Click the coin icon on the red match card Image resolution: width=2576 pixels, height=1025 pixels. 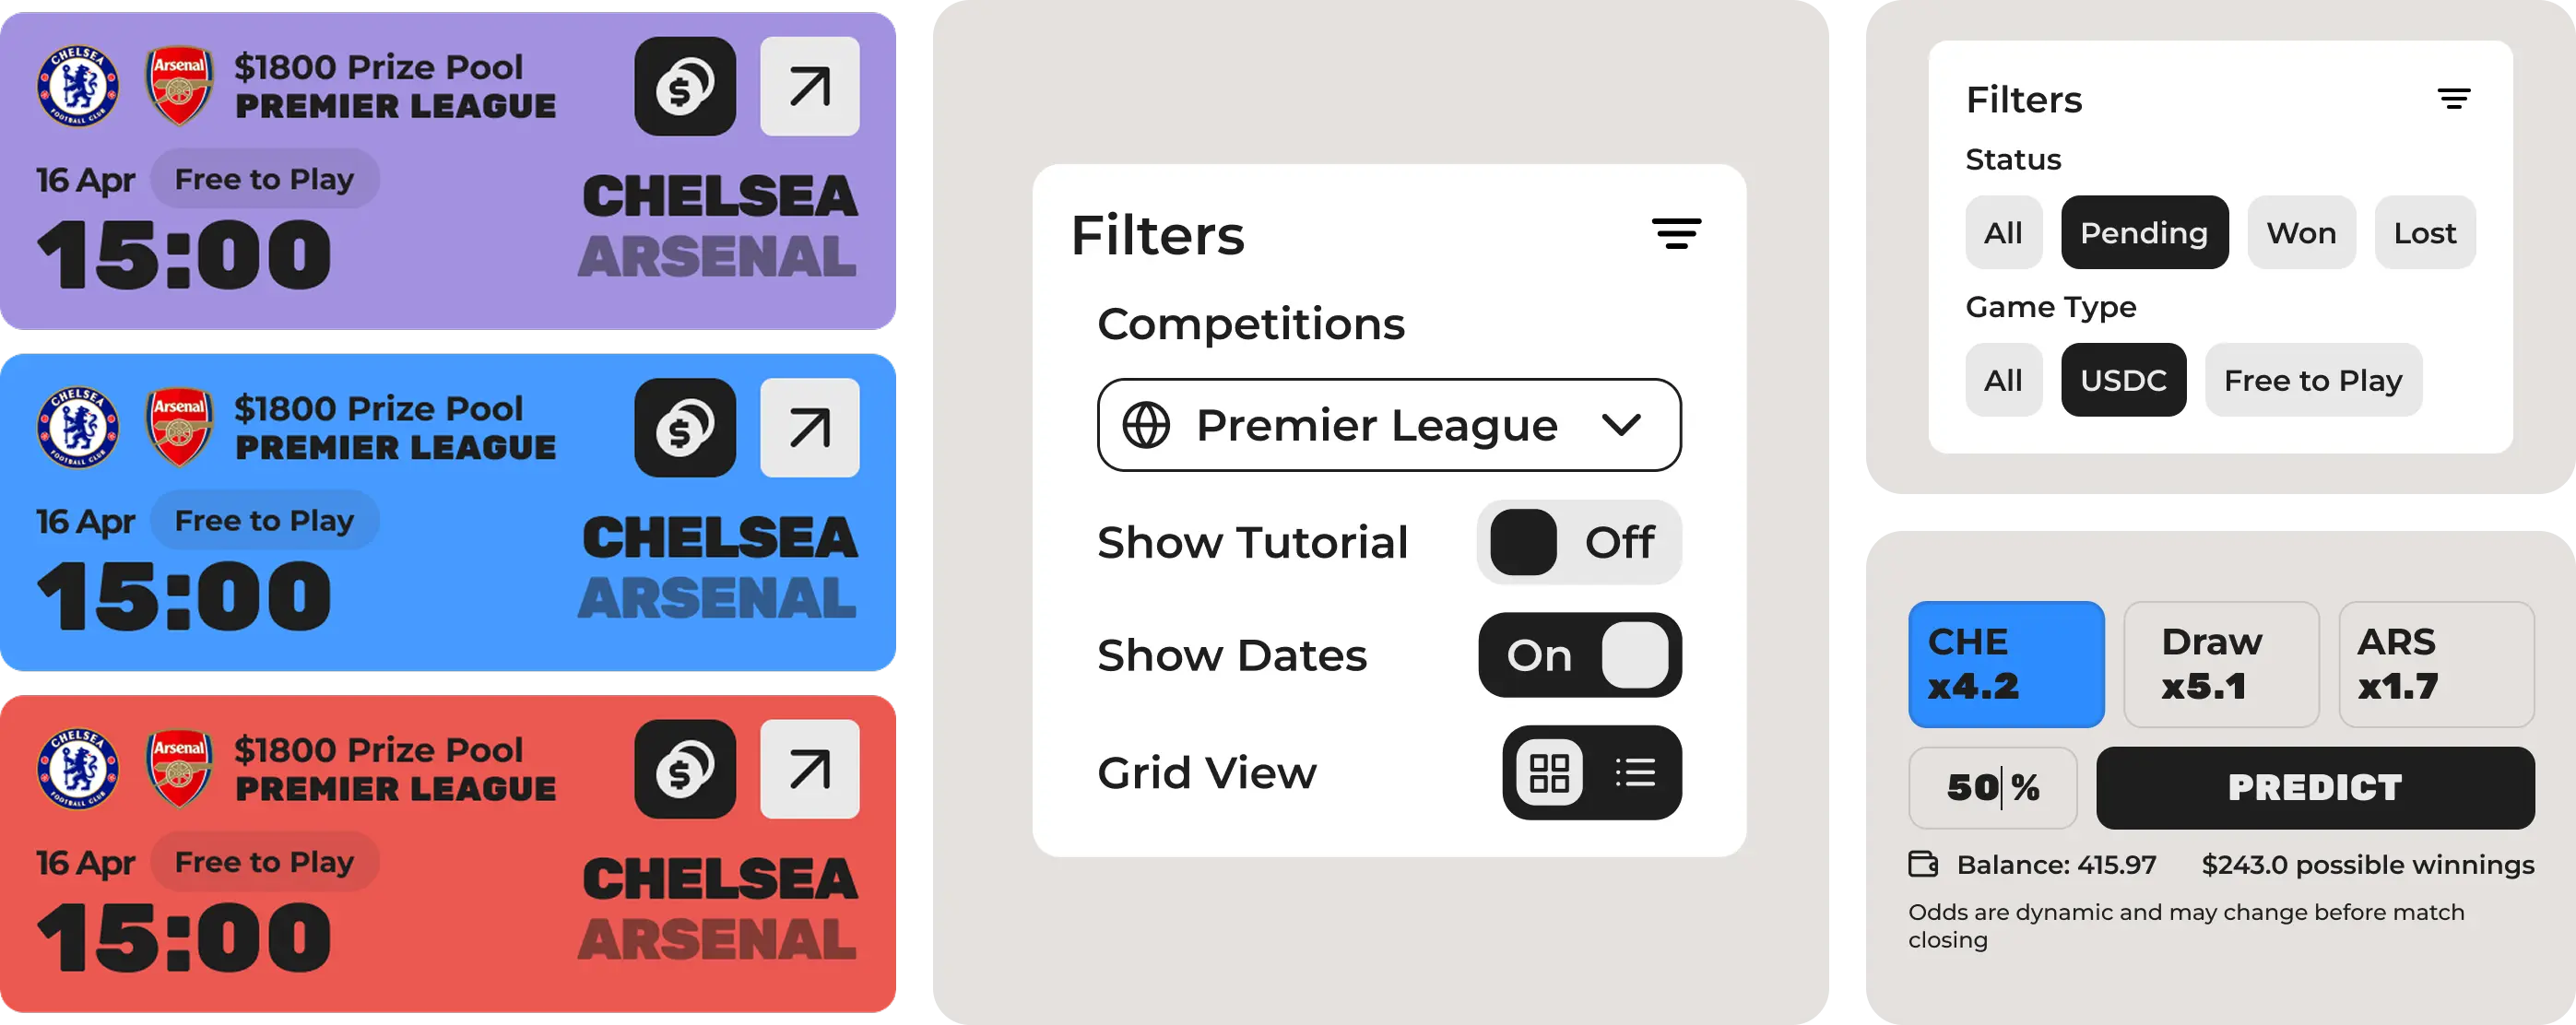(684, 770)
